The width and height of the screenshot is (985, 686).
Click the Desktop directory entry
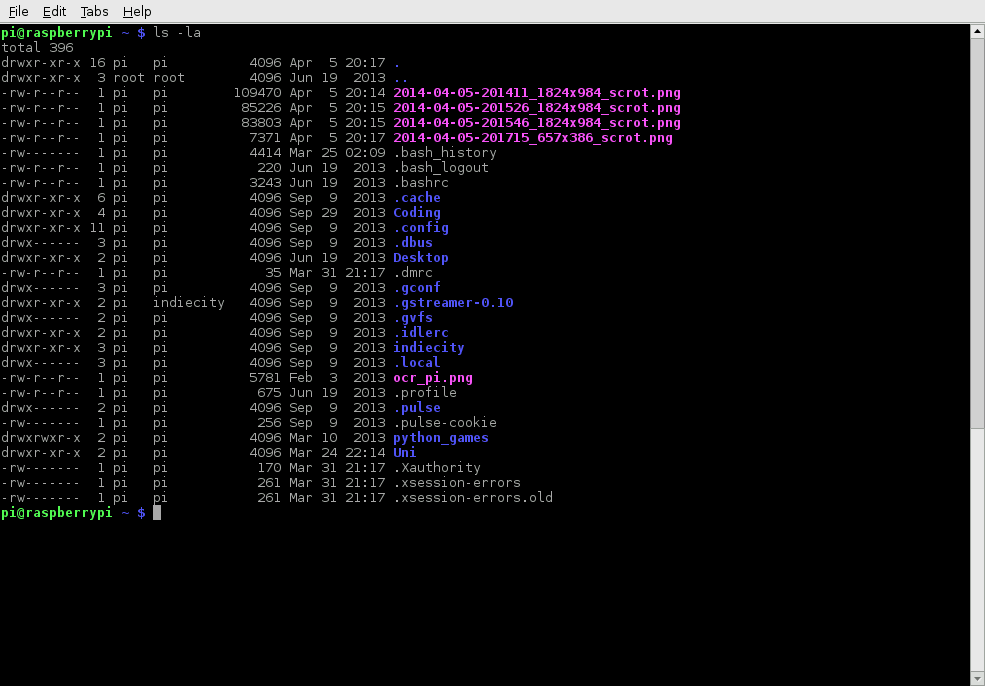[x=420, y=258]
